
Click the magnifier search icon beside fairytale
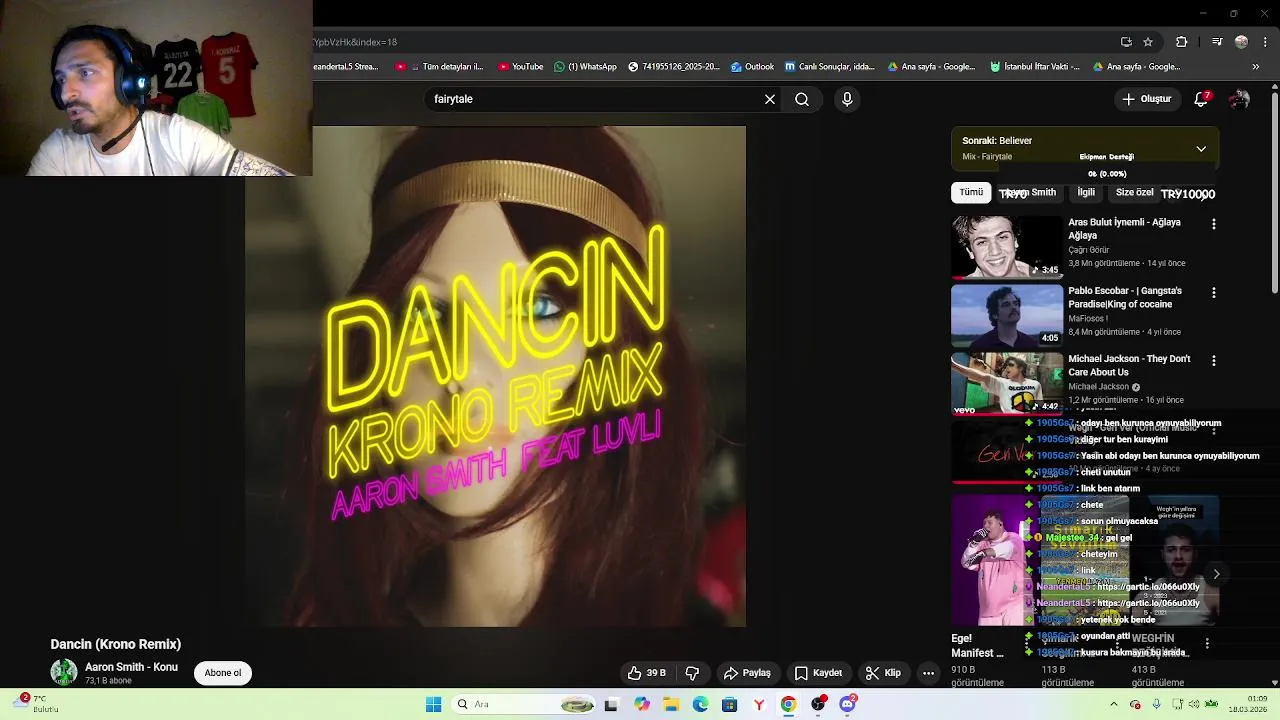click(802, 99)
